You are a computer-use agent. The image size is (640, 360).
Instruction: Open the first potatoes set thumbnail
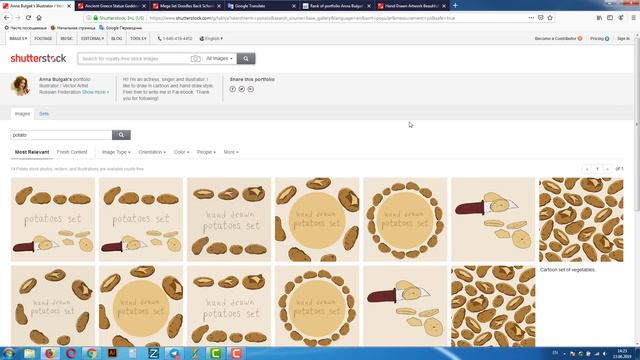point(53,219)
